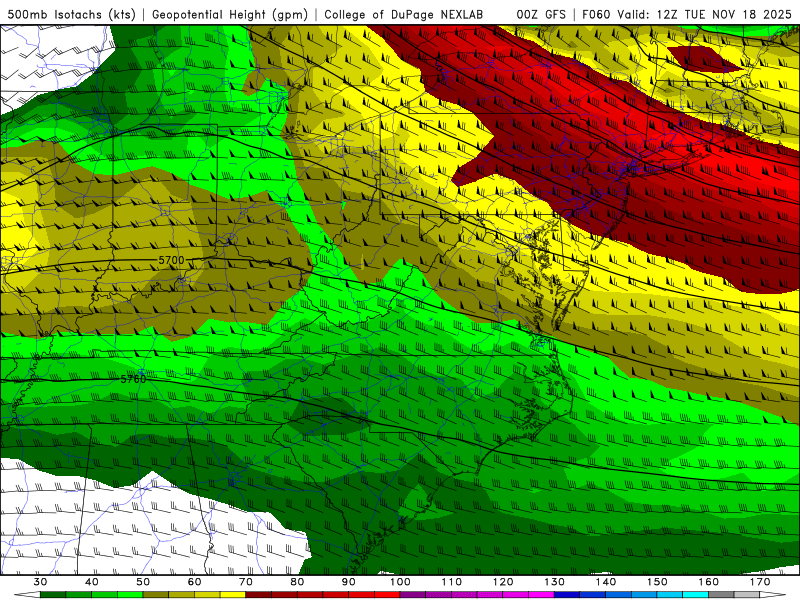Screen dimensions: 800x600
Task: Click the 90 value on the color scale
Action: (x=349, y=582)
